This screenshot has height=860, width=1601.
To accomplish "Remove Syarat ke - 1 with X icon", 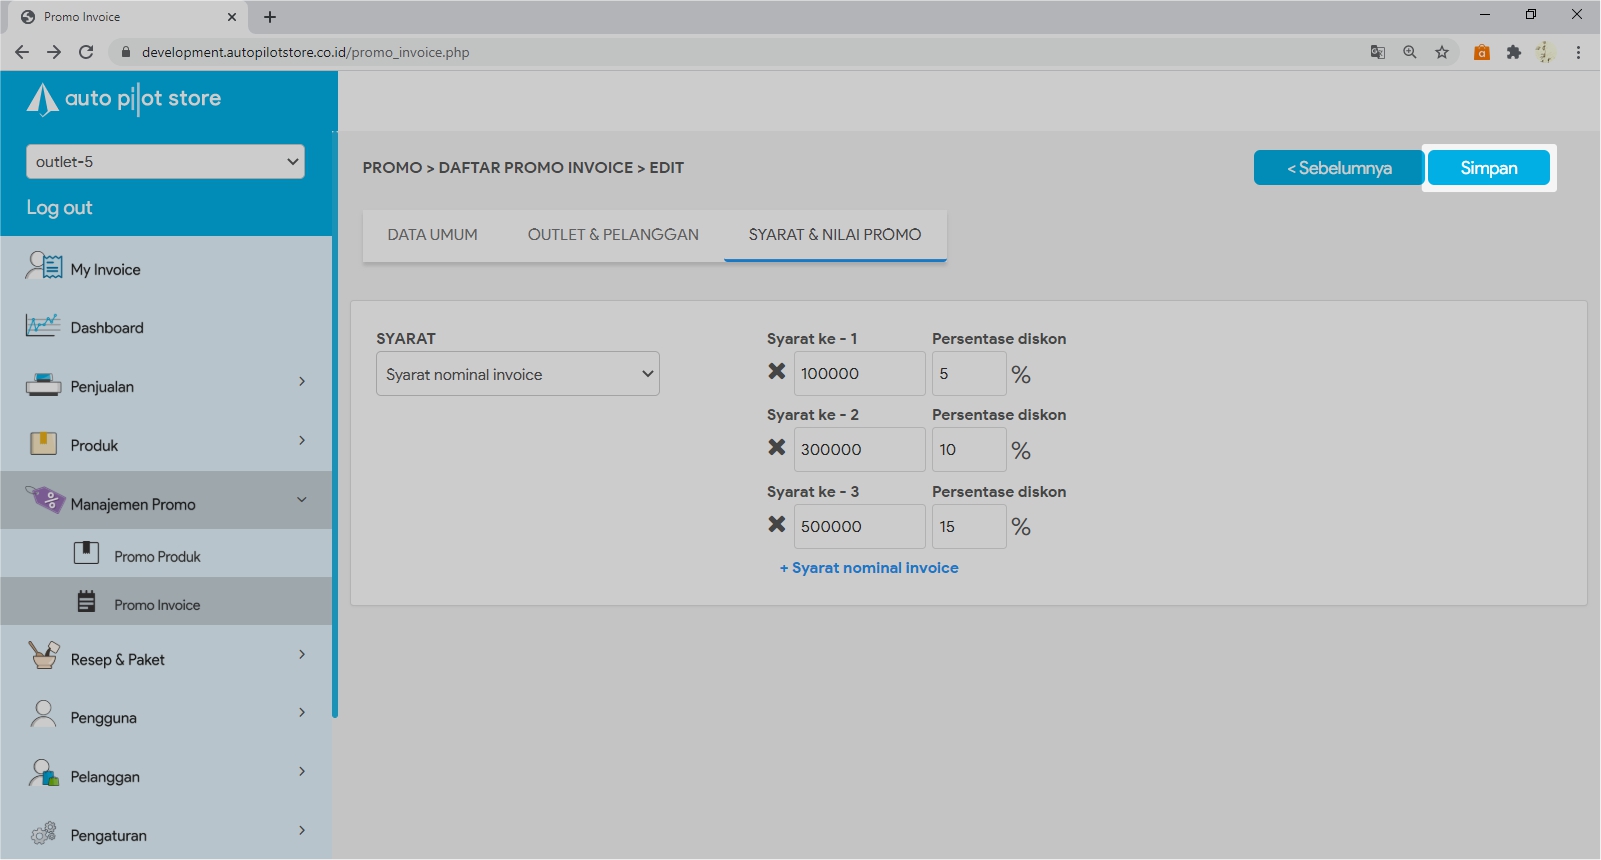I will 776,372.
